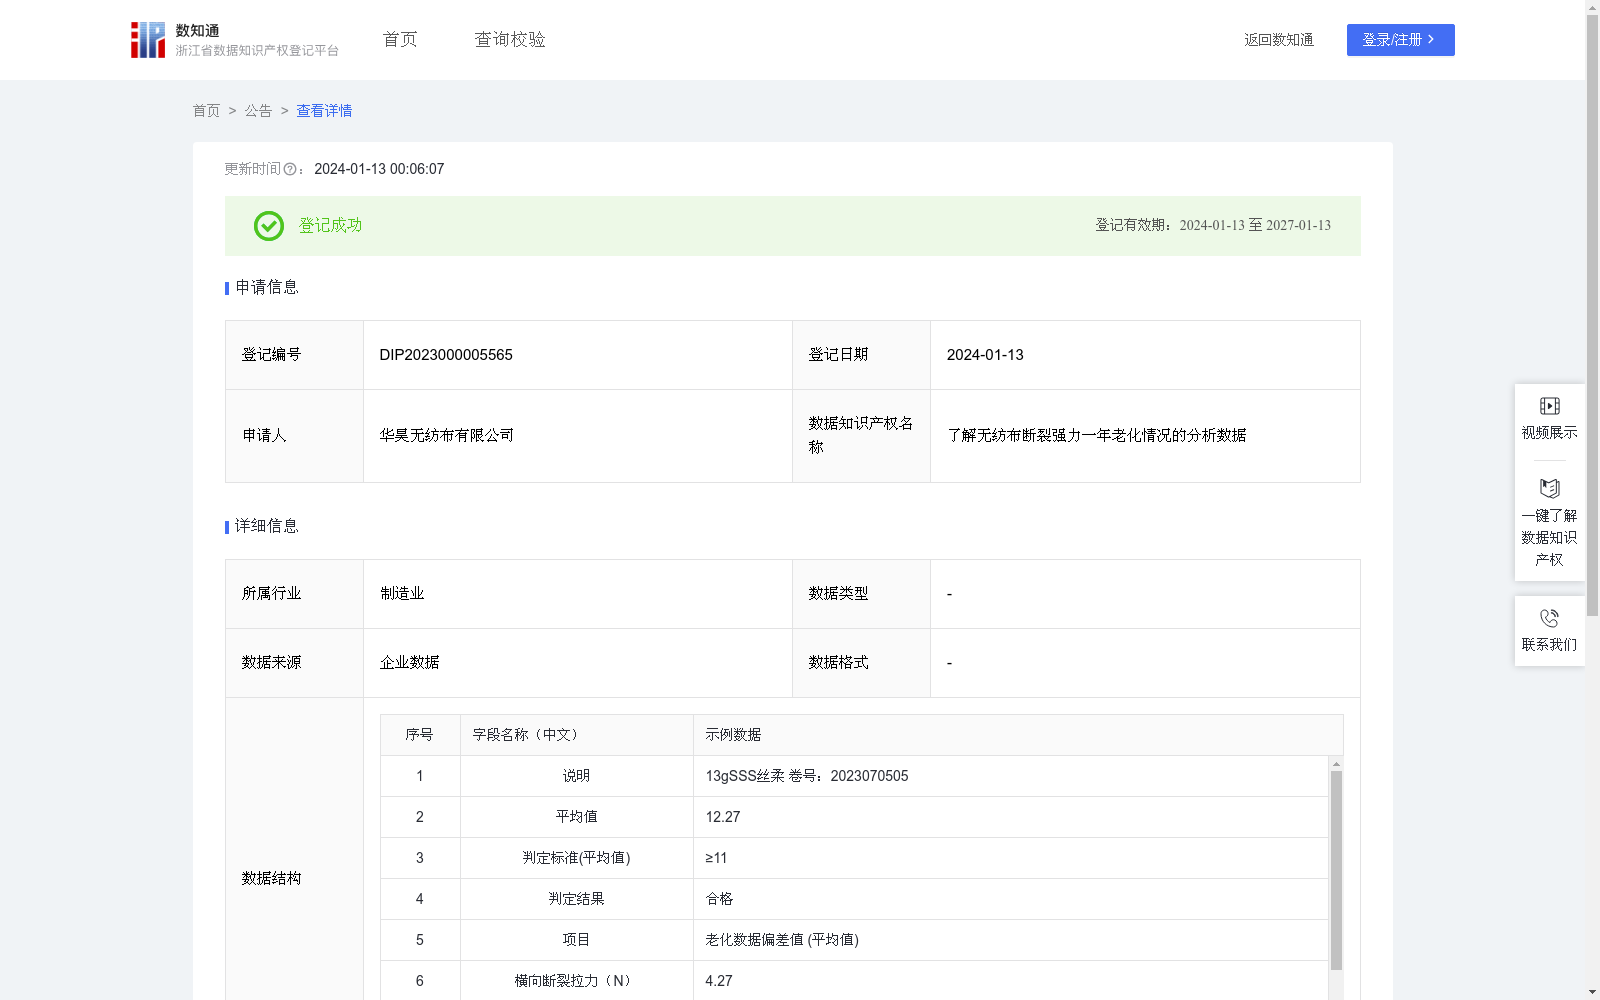The width and height of the screenshot is (1600, 1000).
Task: Click the inner table scroll-up arrow
Action: tap(1336, 764)
